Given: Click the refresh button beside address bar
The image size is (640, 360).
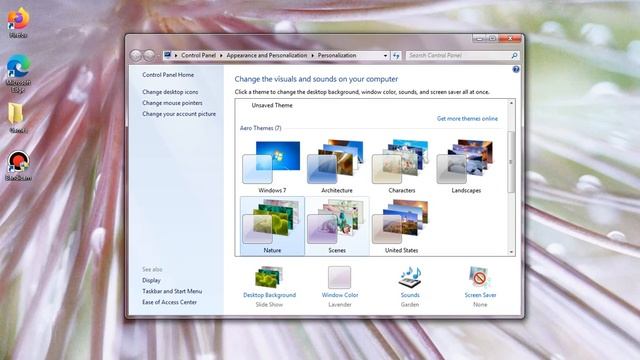Looking at the screenshot, I should [396, 56].
